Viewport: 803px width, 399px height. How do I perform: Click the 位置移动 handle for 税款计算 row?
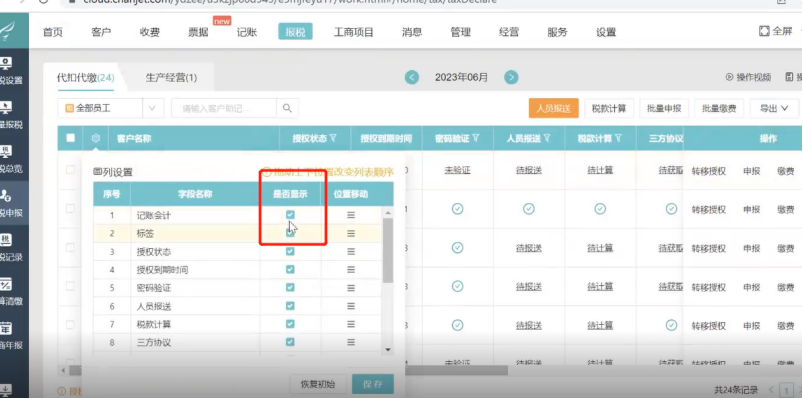tap(351, 324)
